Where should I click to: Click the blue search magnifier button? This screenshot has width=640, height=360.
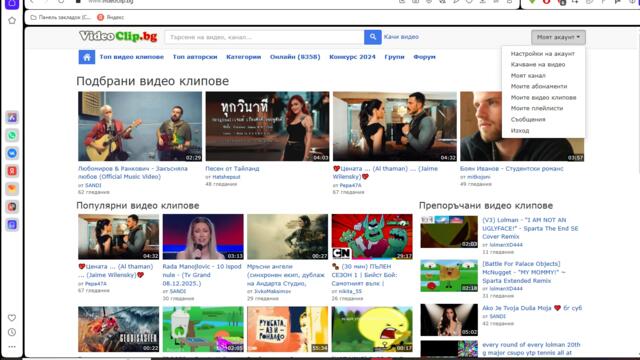(373, 37)
